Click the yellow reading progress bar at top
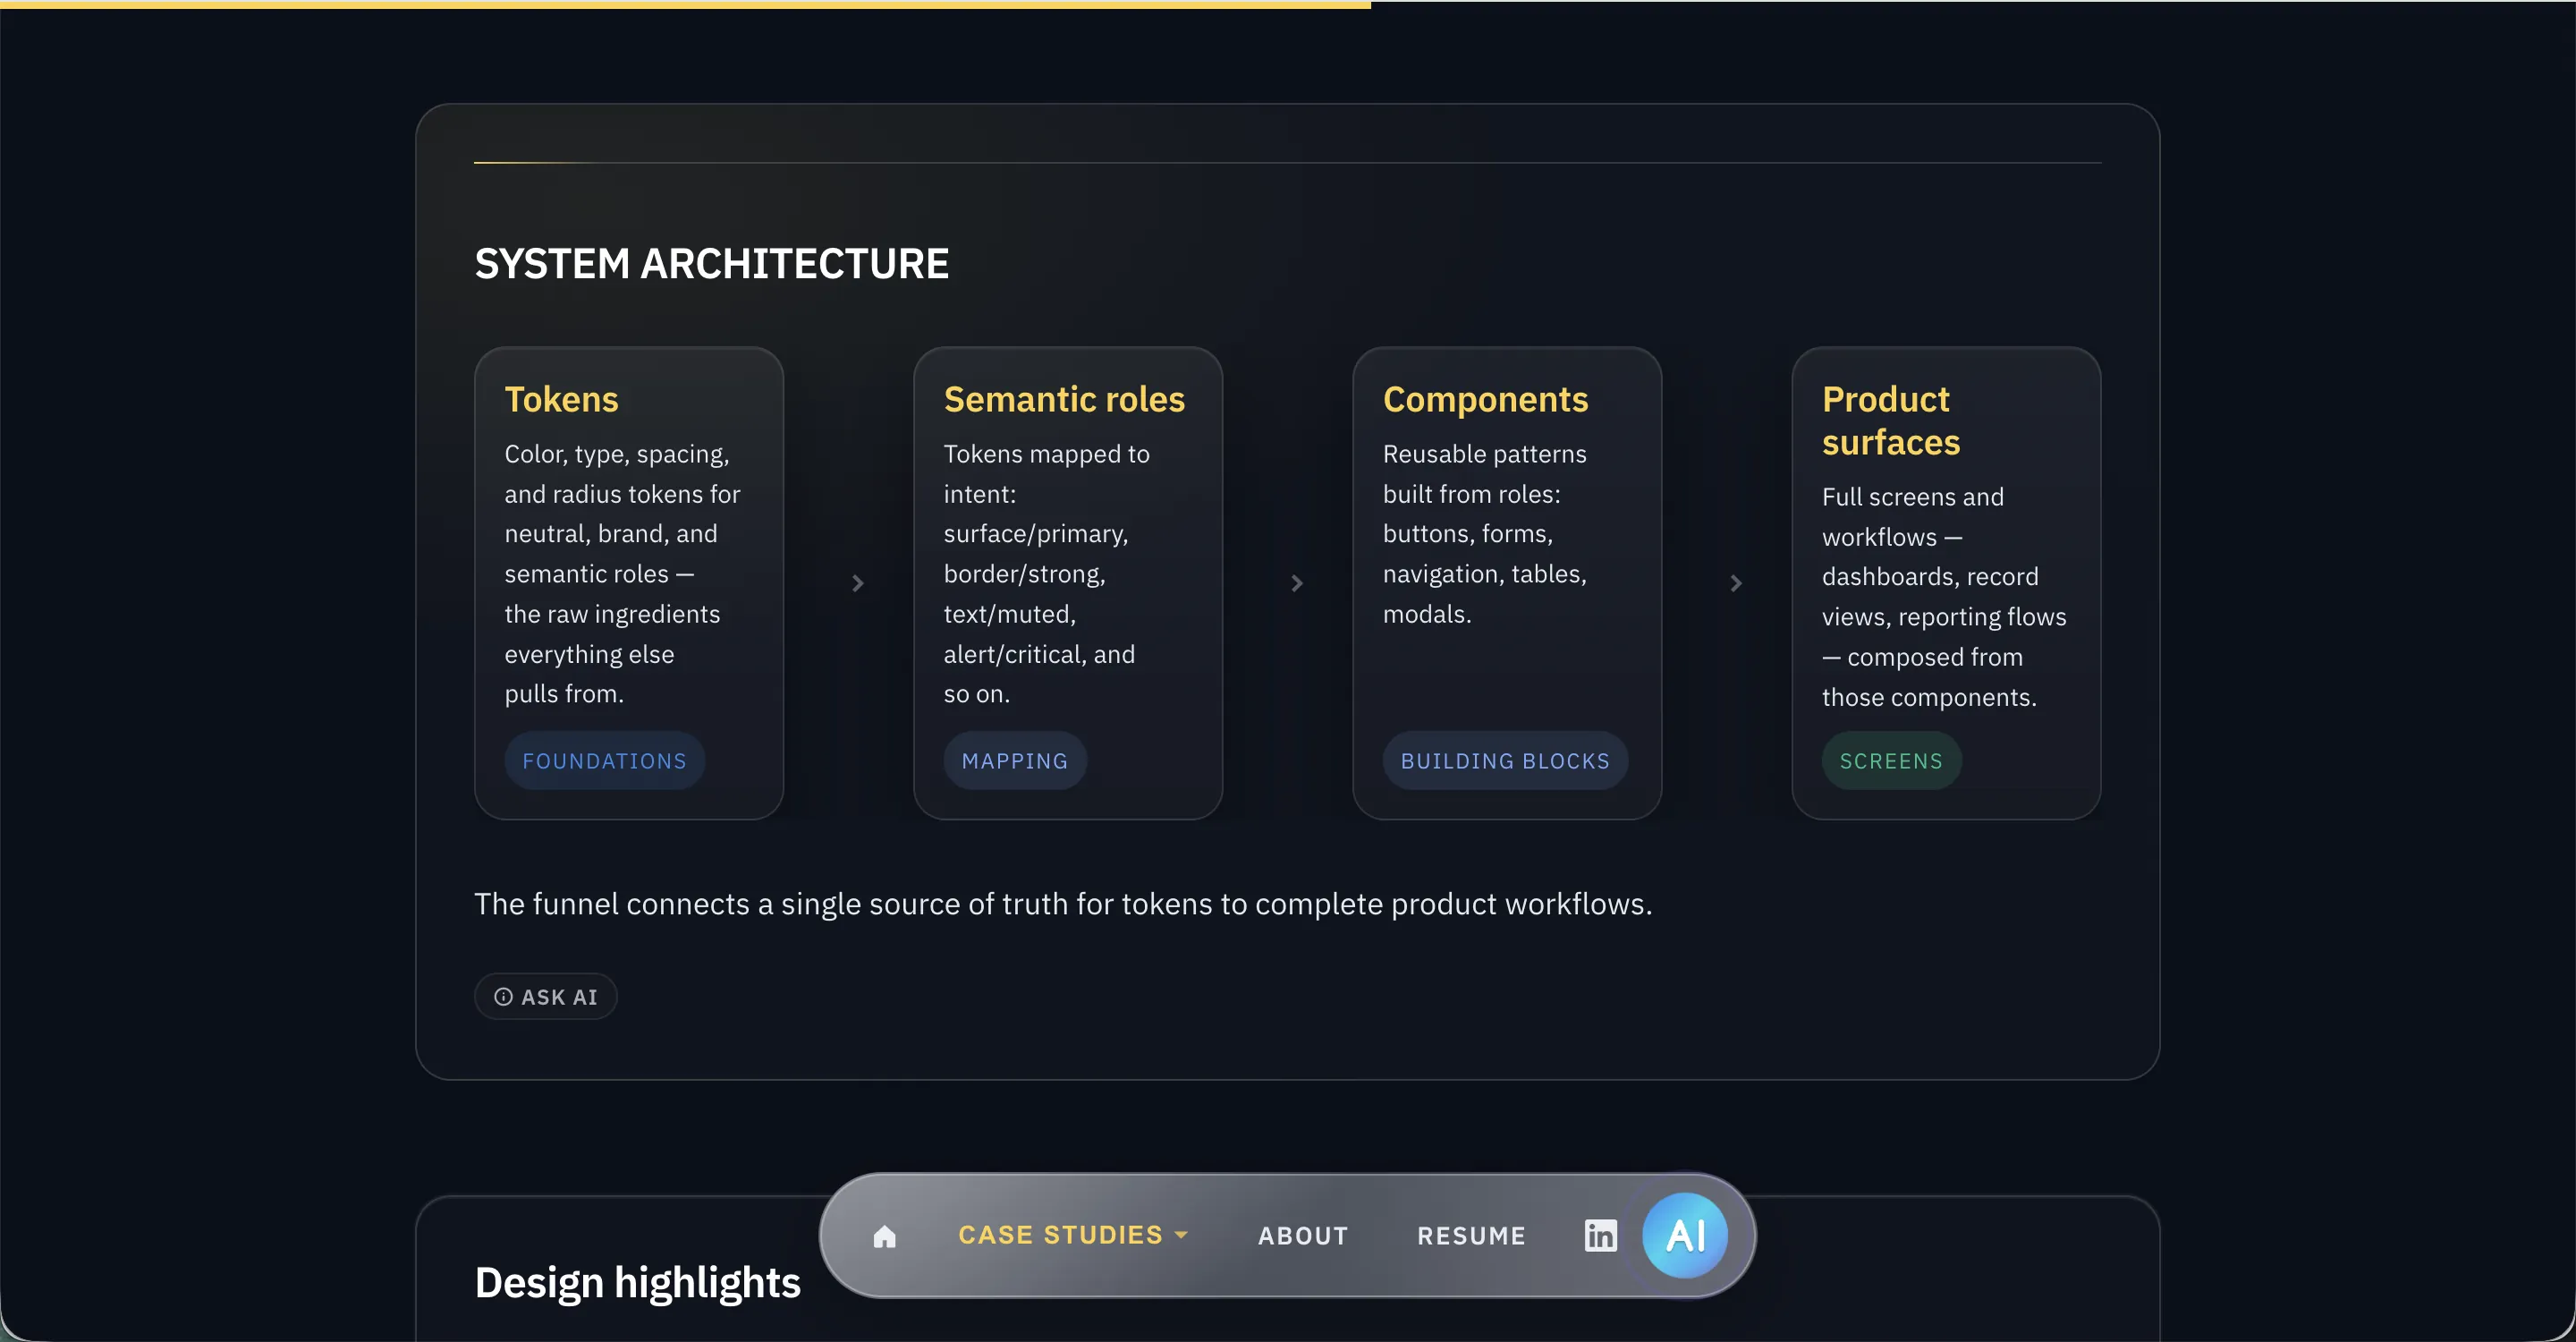2576x1342 pixels. pos(685,4)
